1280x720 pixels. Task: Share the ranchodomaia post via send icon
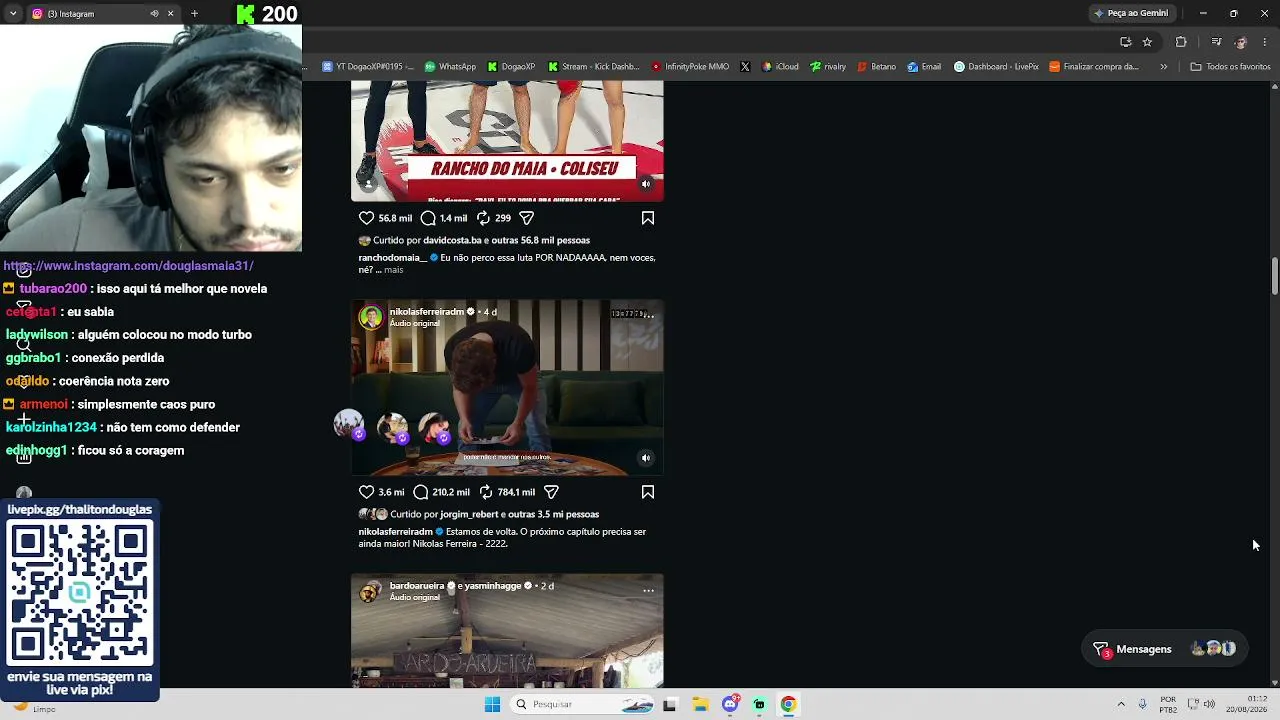(x=527, y=218)
